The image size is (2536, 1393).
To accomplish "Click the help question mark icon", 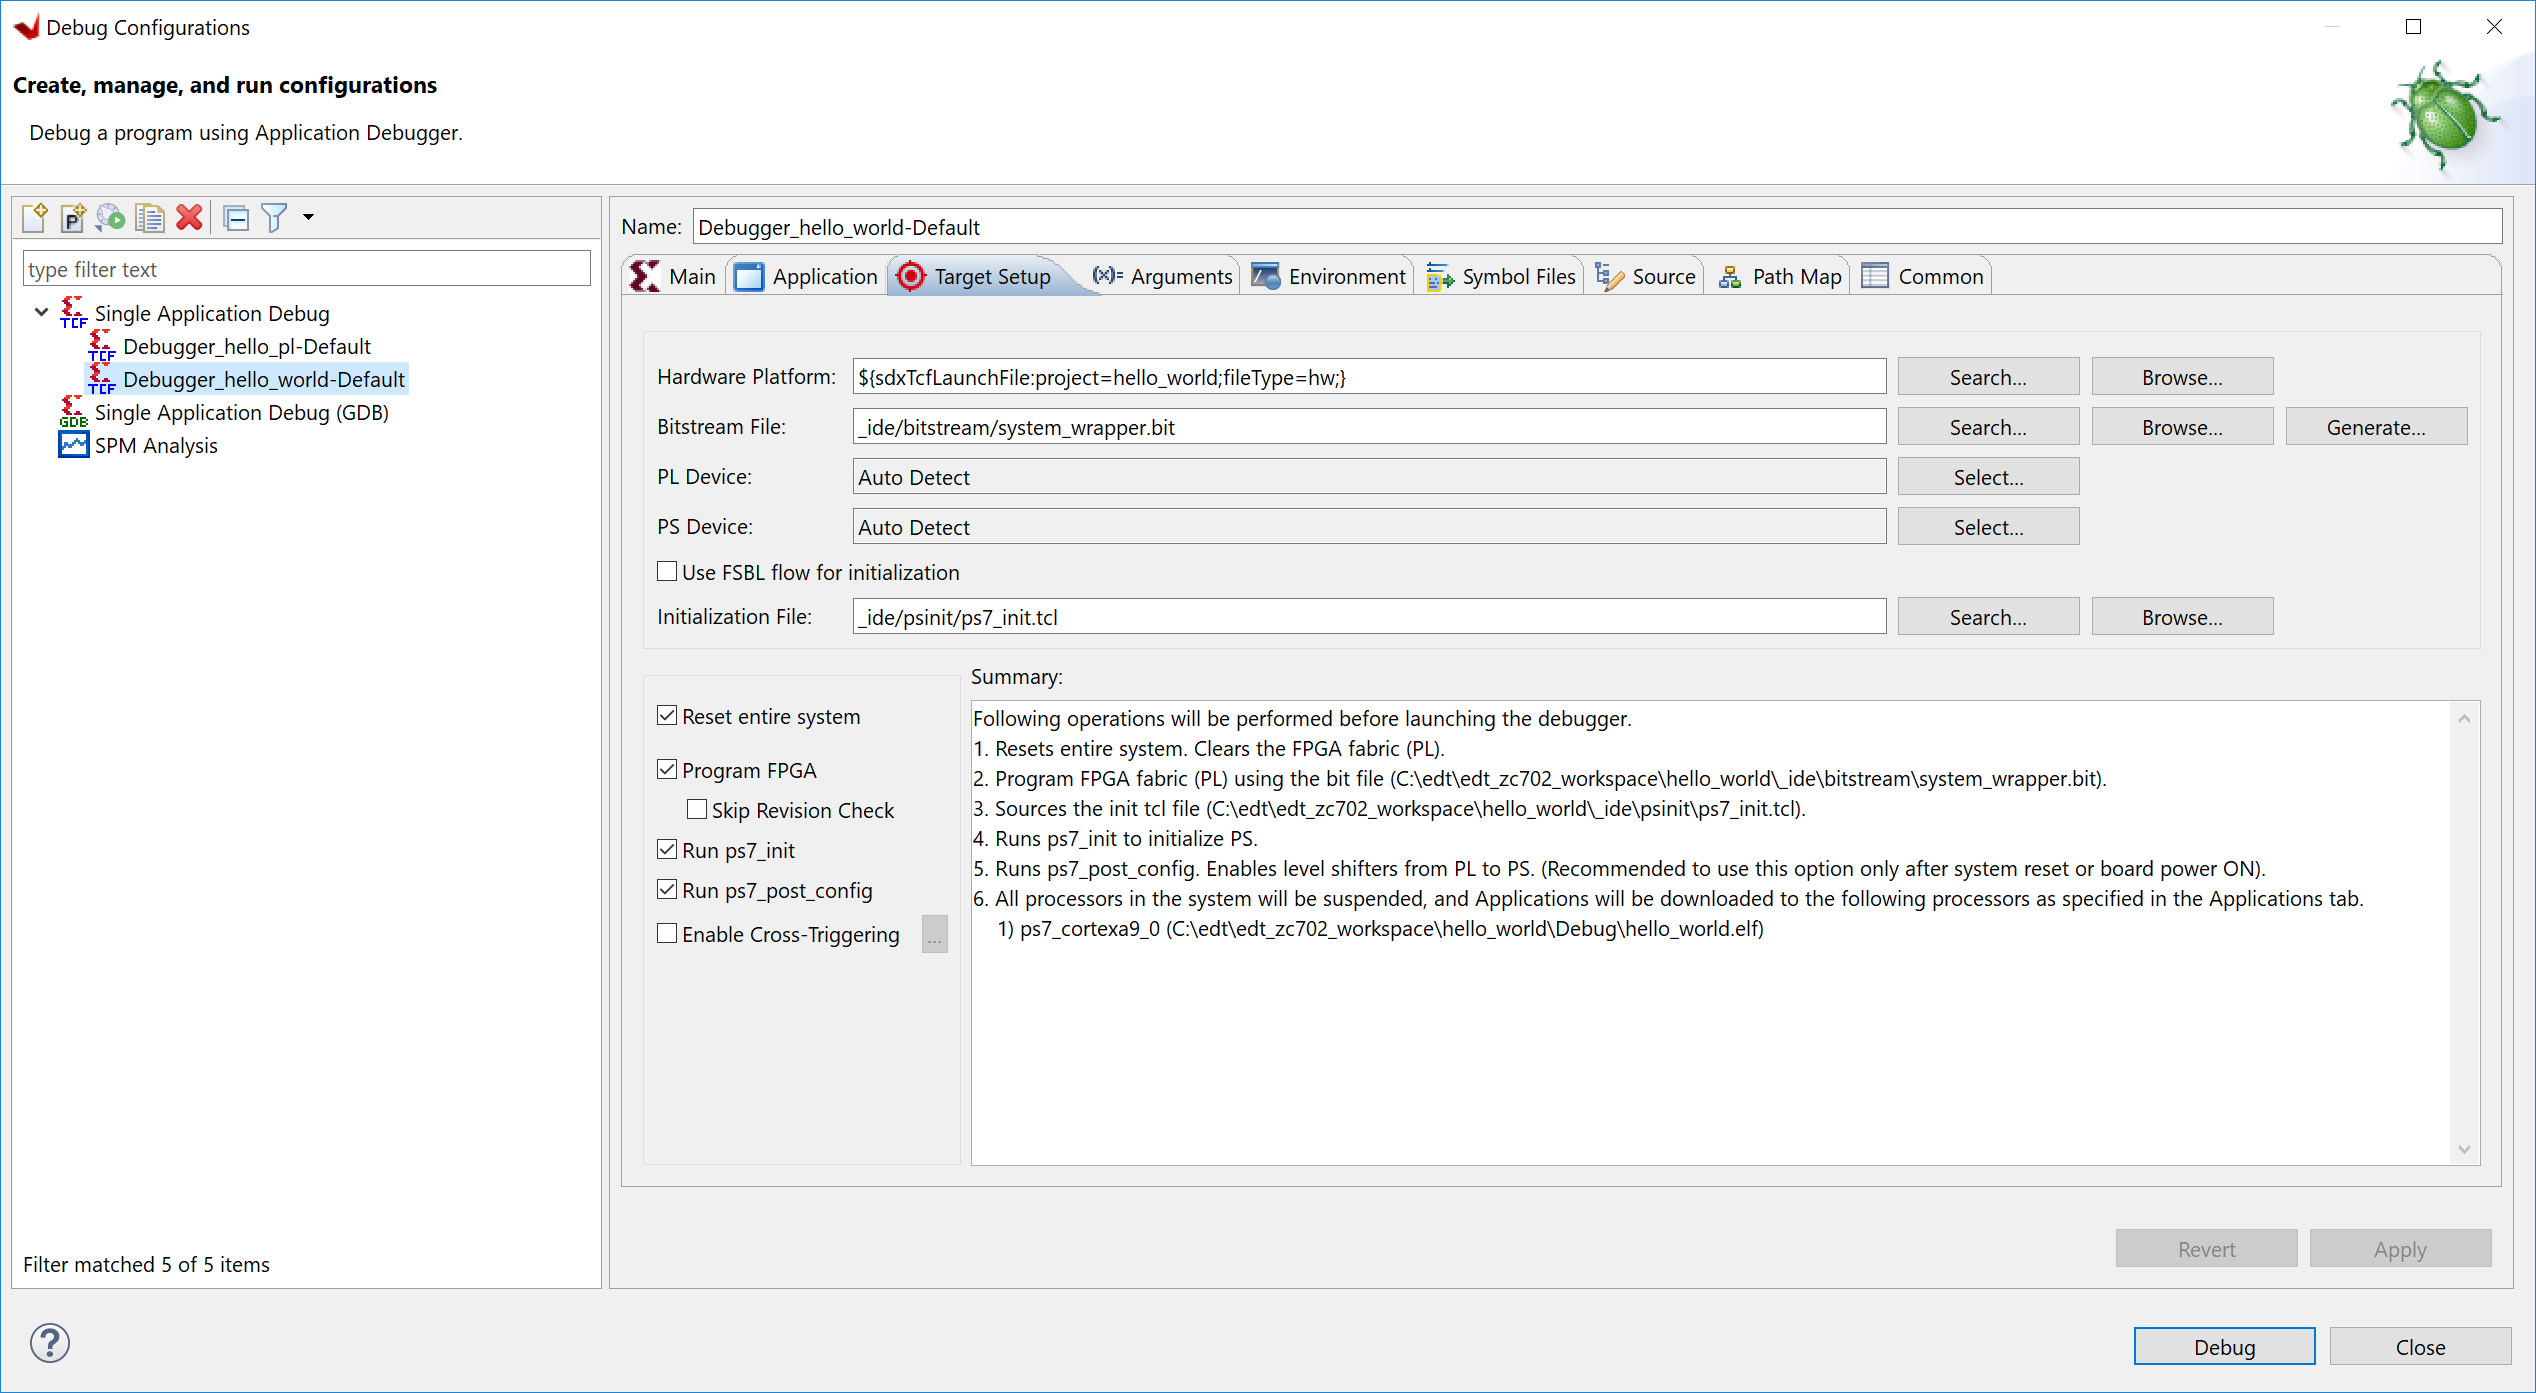I will [x=49, y=1343].
